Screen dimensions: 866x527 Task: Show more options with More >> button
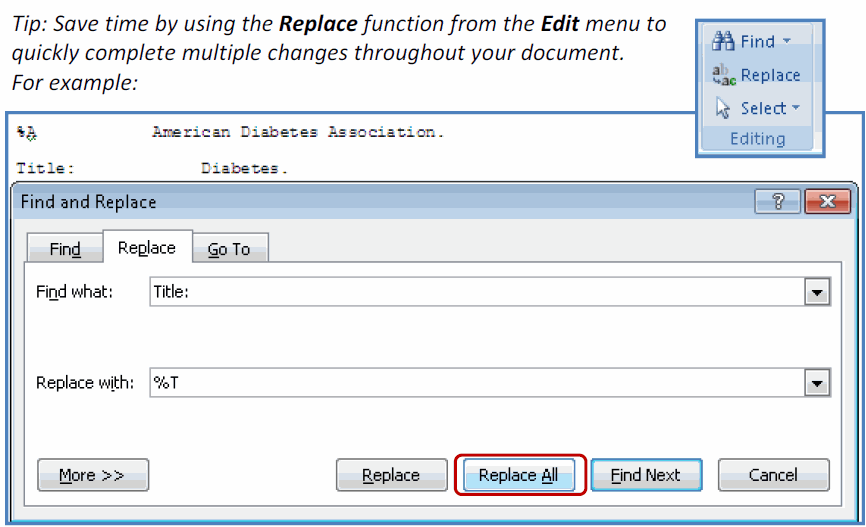tap(93, 475)
